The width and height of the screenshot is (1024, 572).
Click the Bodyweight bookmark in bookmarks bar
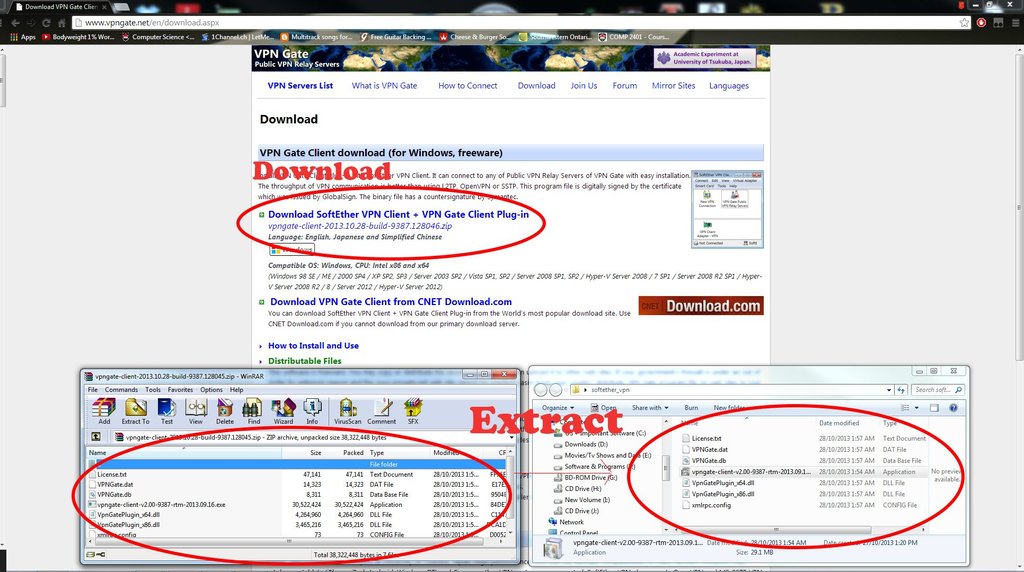(78, 37)
